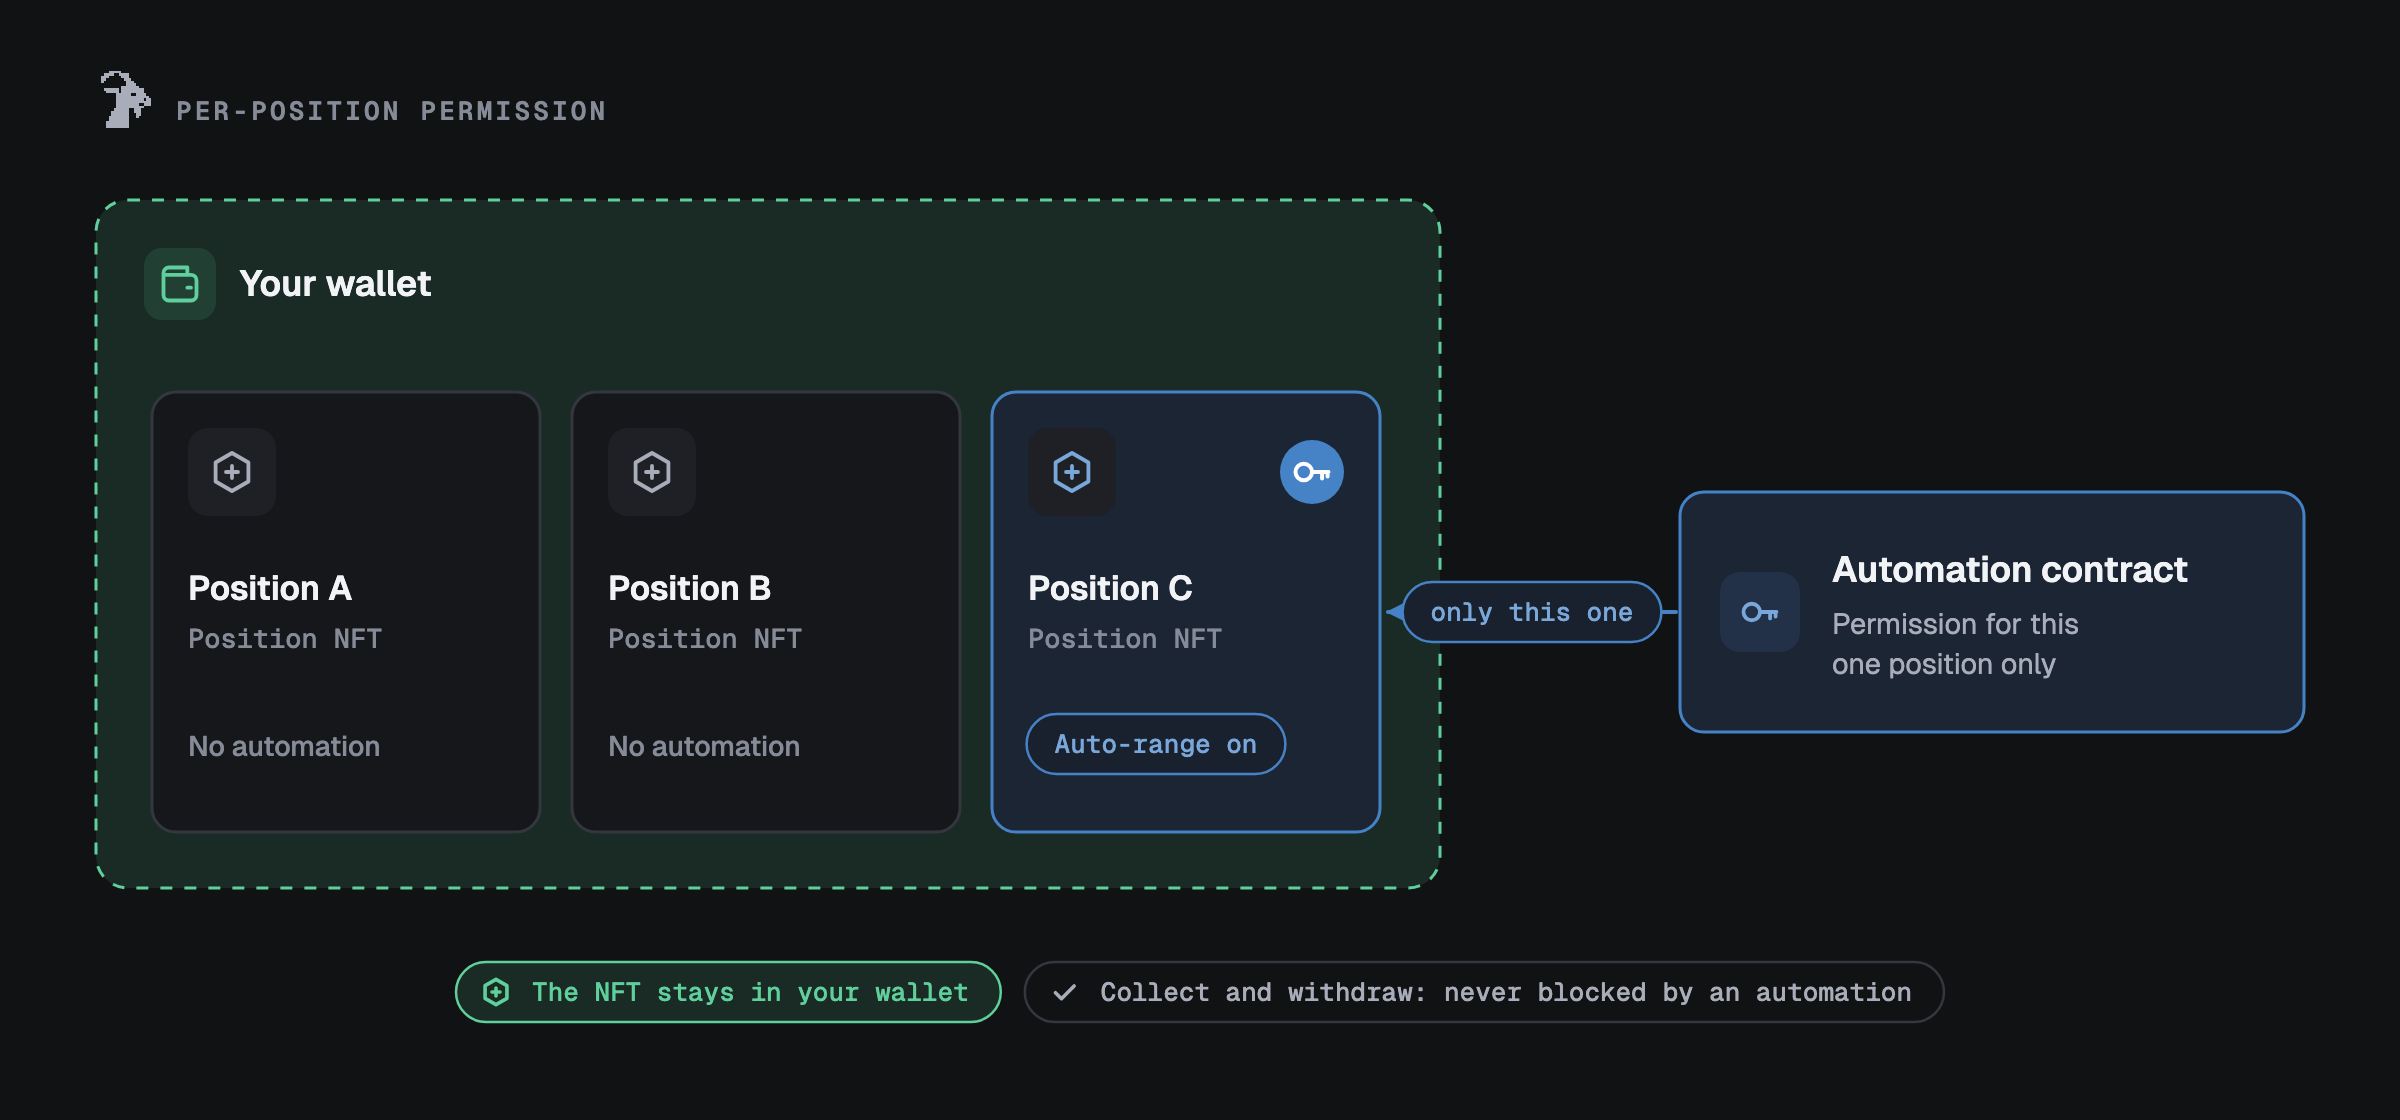Viewport: 2400px width, 1120px height.
Task: Click the blue key badge on Position C
Action: point(1312,472)
